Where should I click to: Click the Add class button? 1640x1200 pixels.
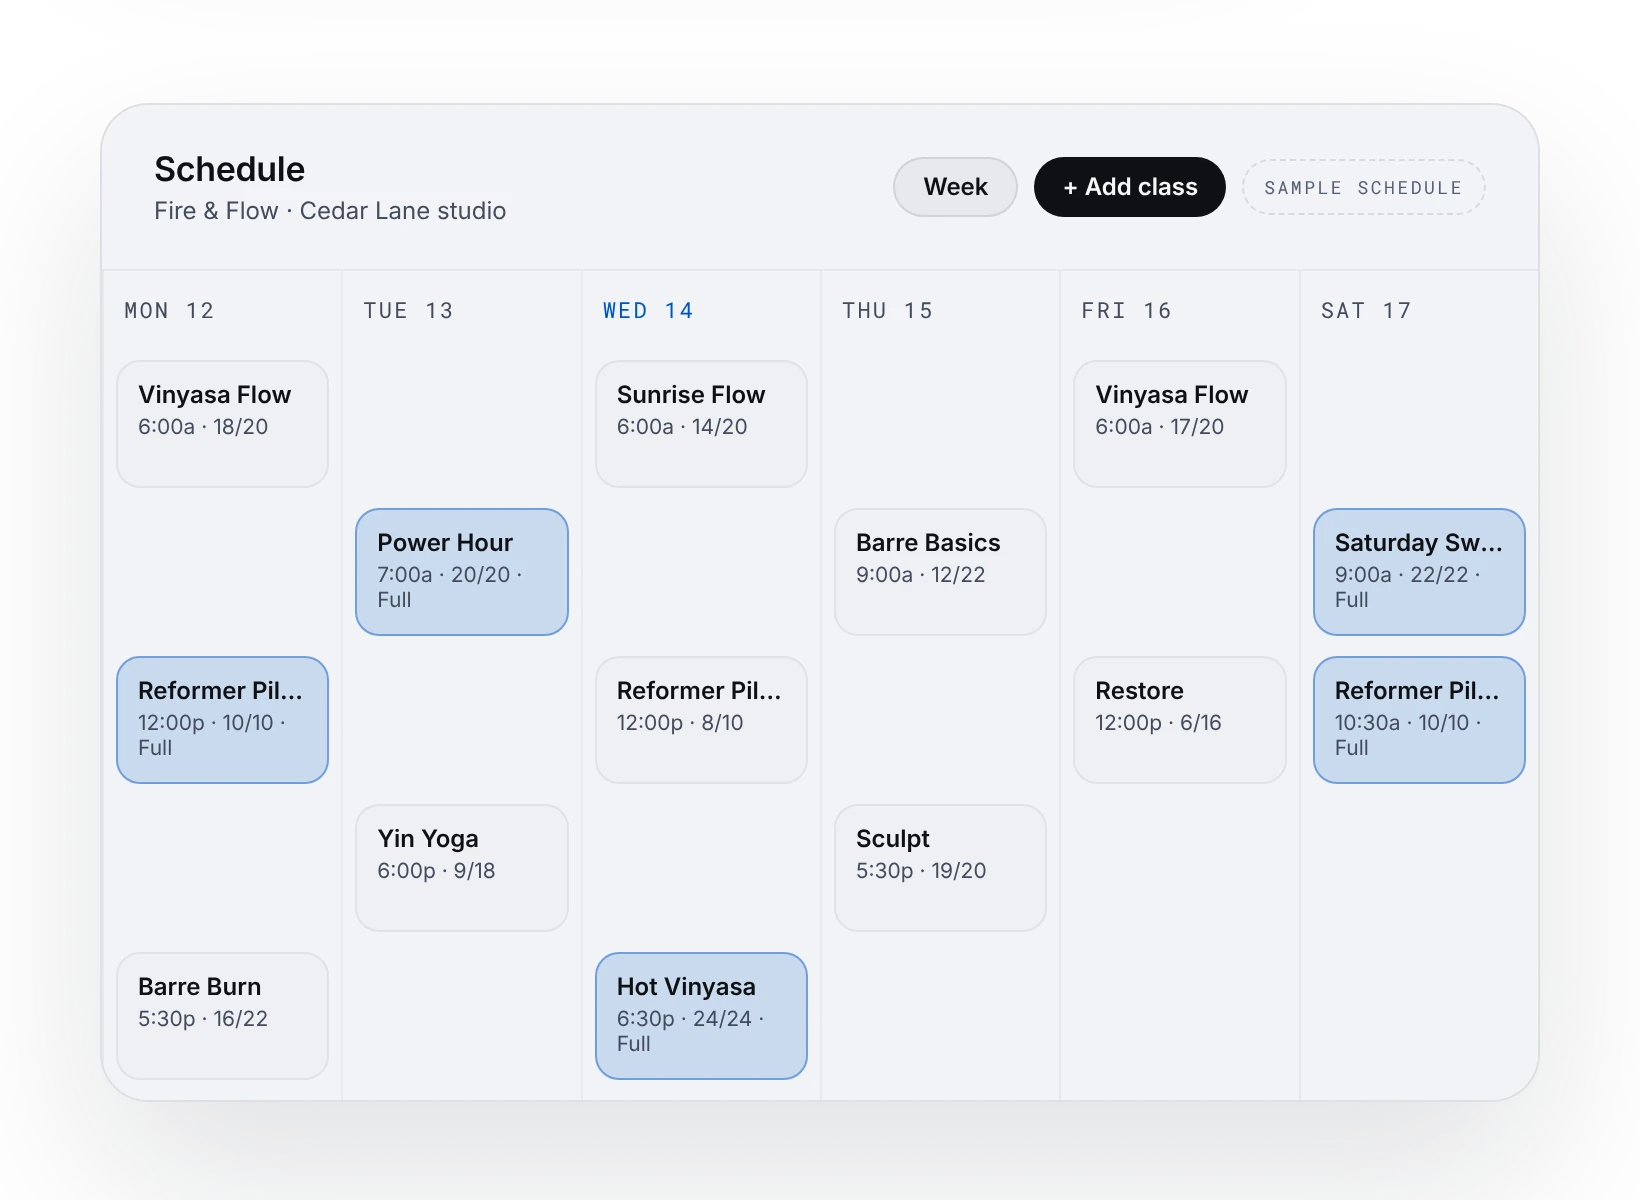1130,187
